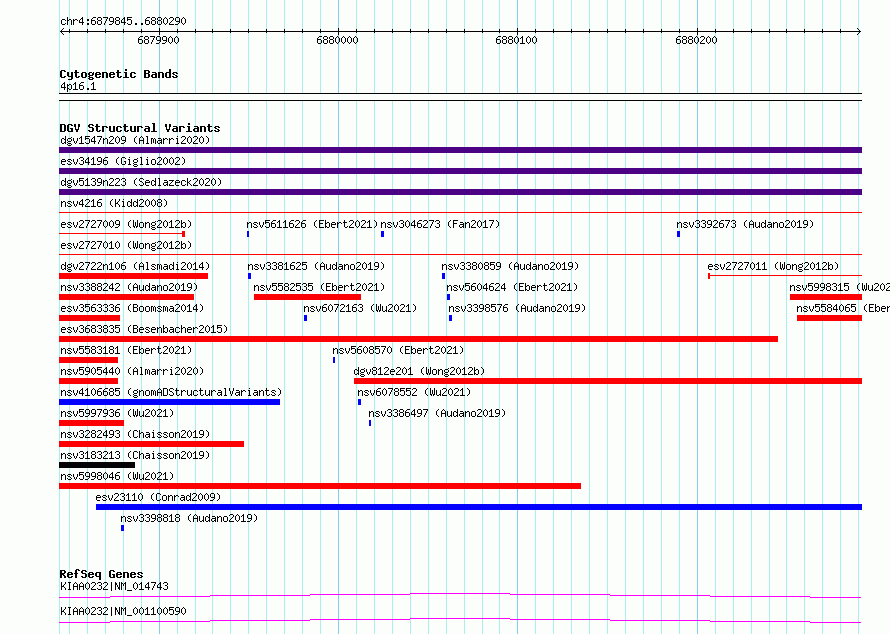This screenshot has height=634, width=890.
Task: Click the red bar under nsv5998046
Action: click(320, 486)
